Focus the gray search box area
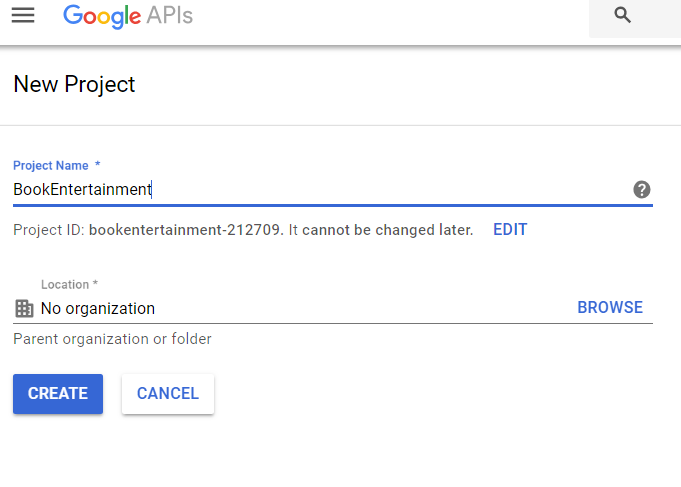 (x=635, y=17)
